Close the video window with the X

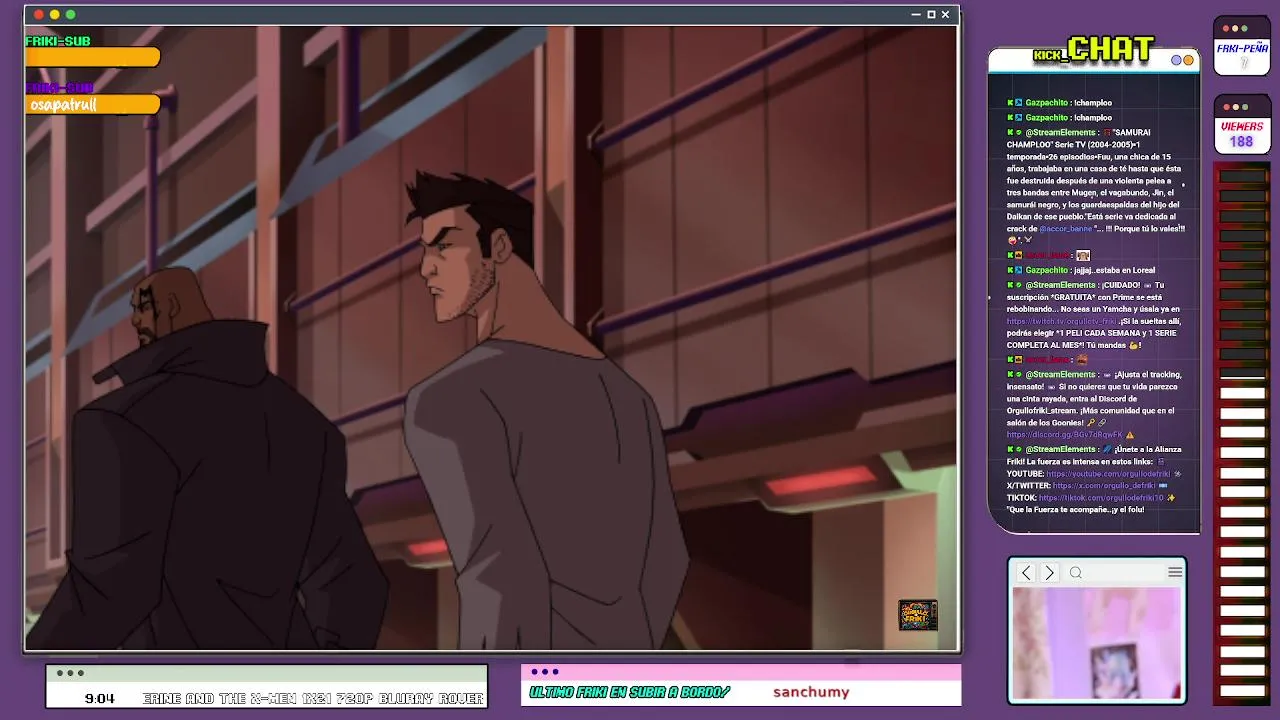click(945, 15)
